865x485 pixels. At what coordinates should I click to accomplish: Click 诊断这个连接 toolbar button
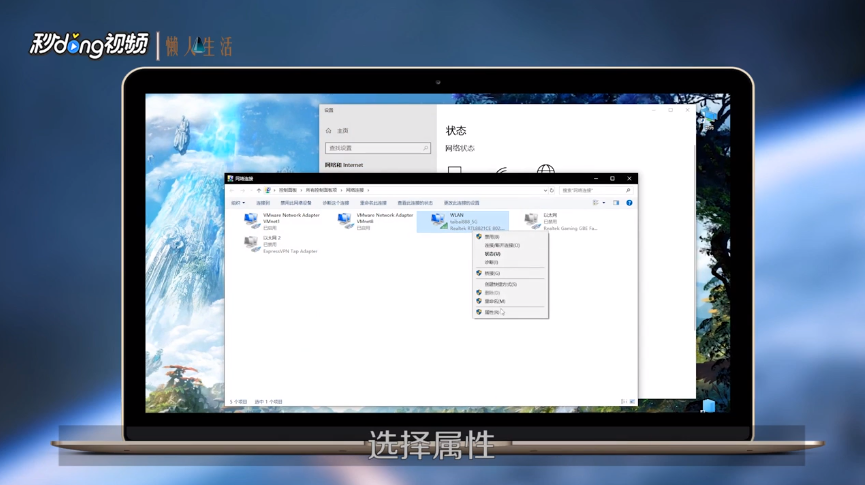click(x=335, y=203)
